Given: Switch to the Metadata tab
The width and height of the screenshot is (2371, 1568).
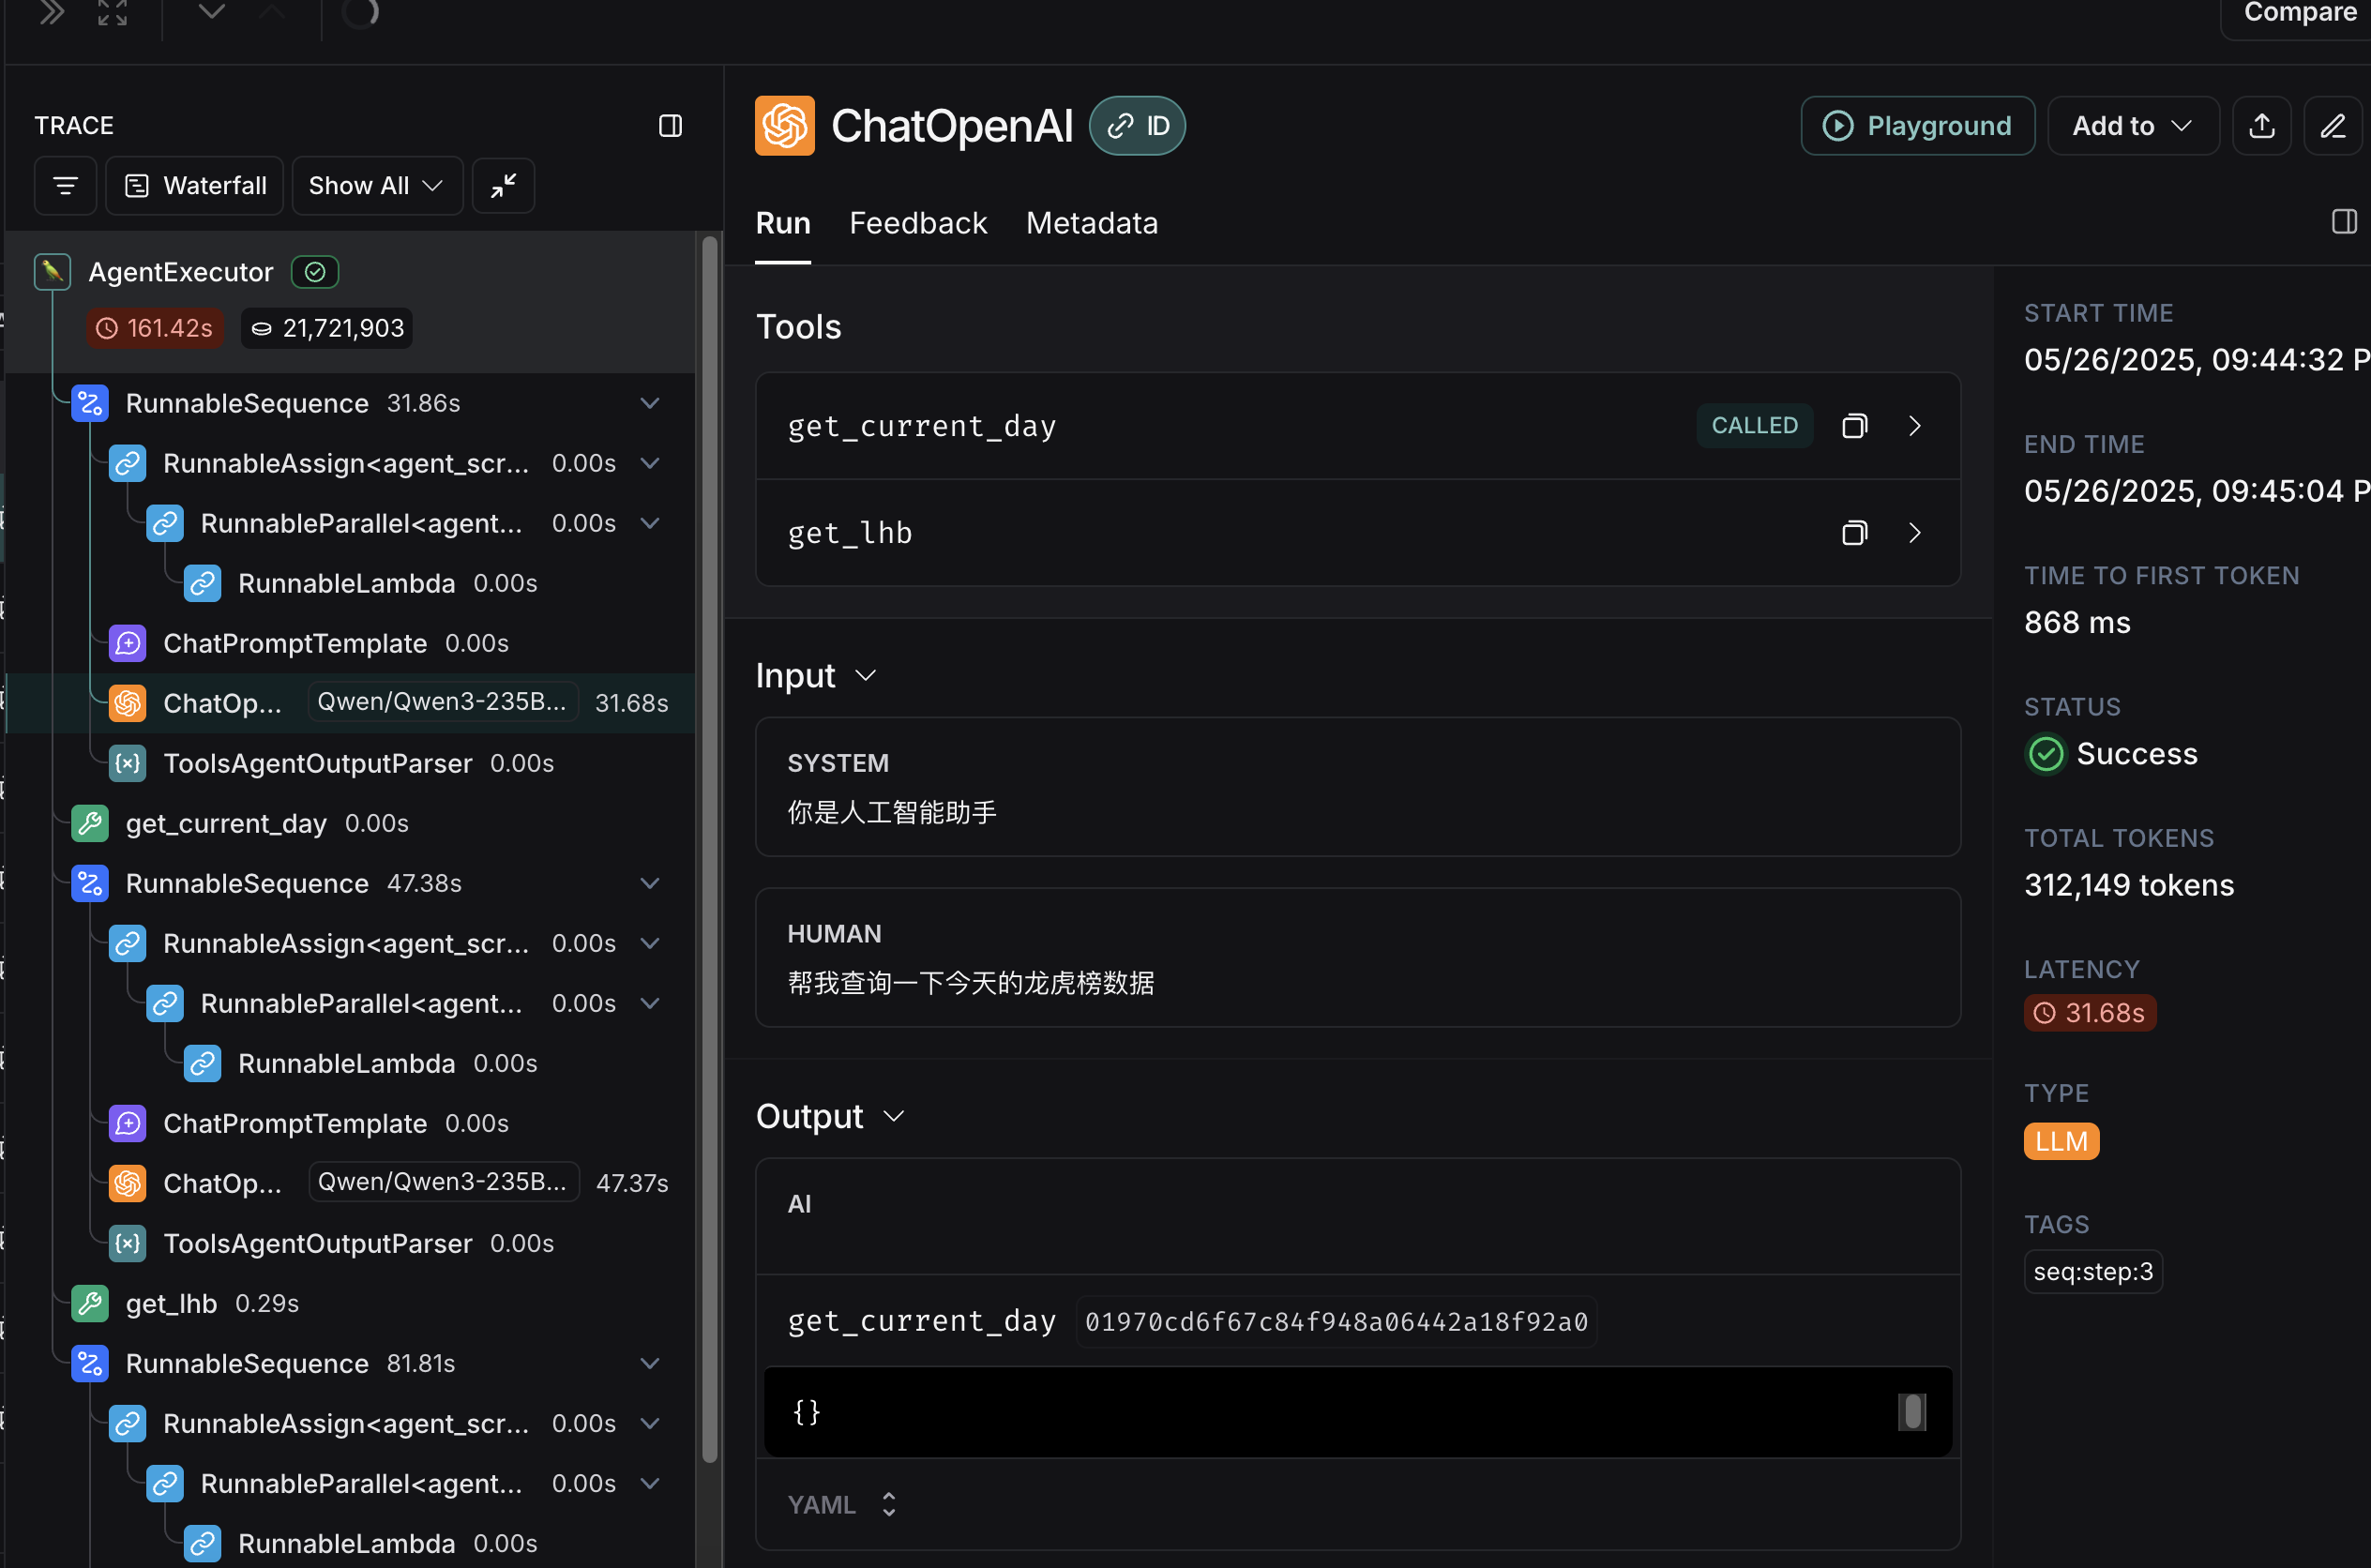Looking at the screenshot, I should pyautogui.click(x=1091, y=223).
